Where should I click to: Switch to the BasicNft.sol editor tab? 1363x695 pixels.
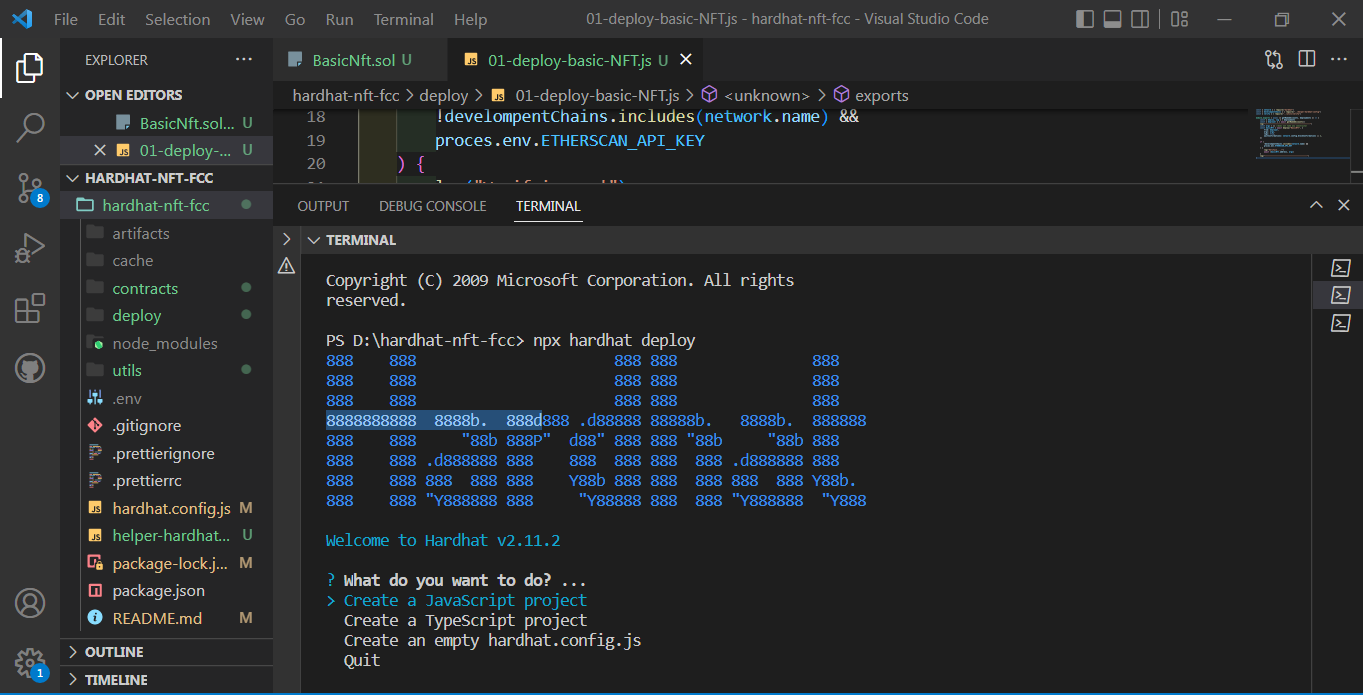(x=360, y=60)
